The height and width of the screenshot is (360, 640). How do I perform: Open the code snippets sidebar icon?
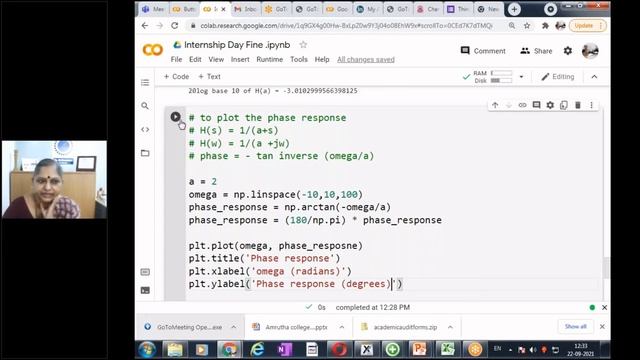coord(145,130)
